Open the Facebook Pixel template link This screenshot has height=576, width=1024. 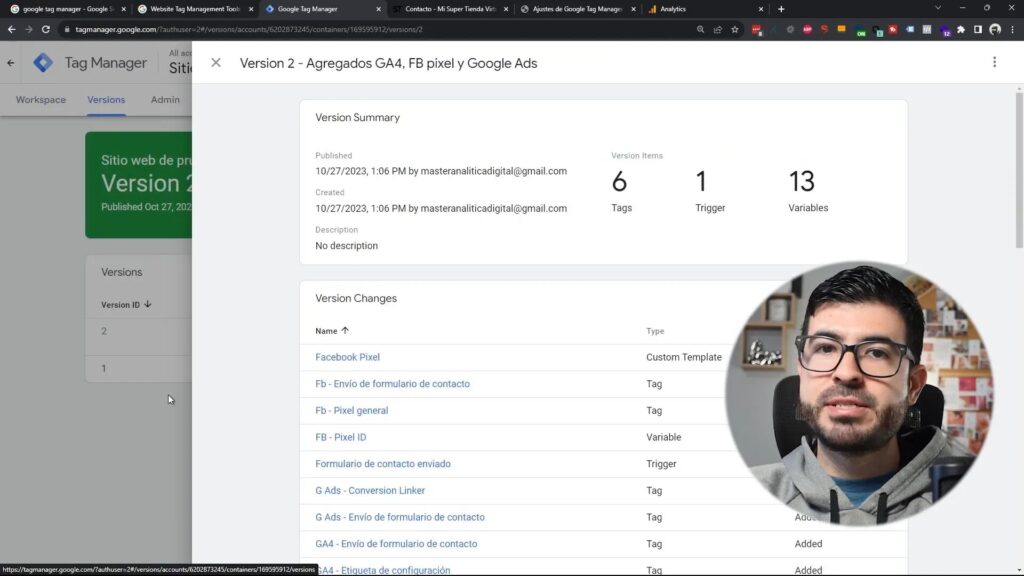(x=347, y=357)
